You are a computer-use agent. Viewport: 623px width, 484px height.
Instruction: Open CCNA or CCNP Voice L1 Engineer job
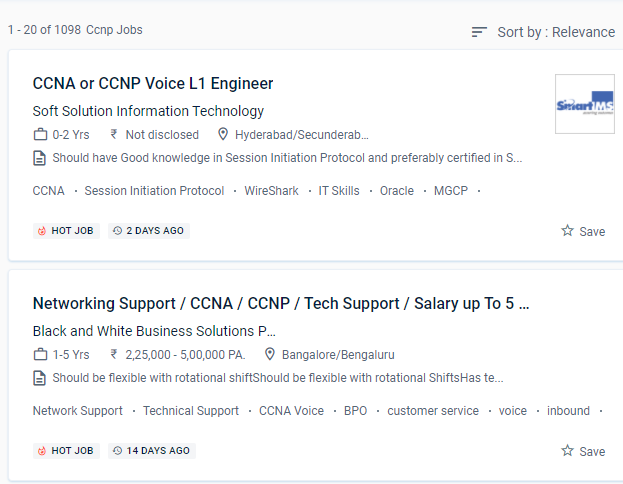pyautogui.click(x=153, y=83)
